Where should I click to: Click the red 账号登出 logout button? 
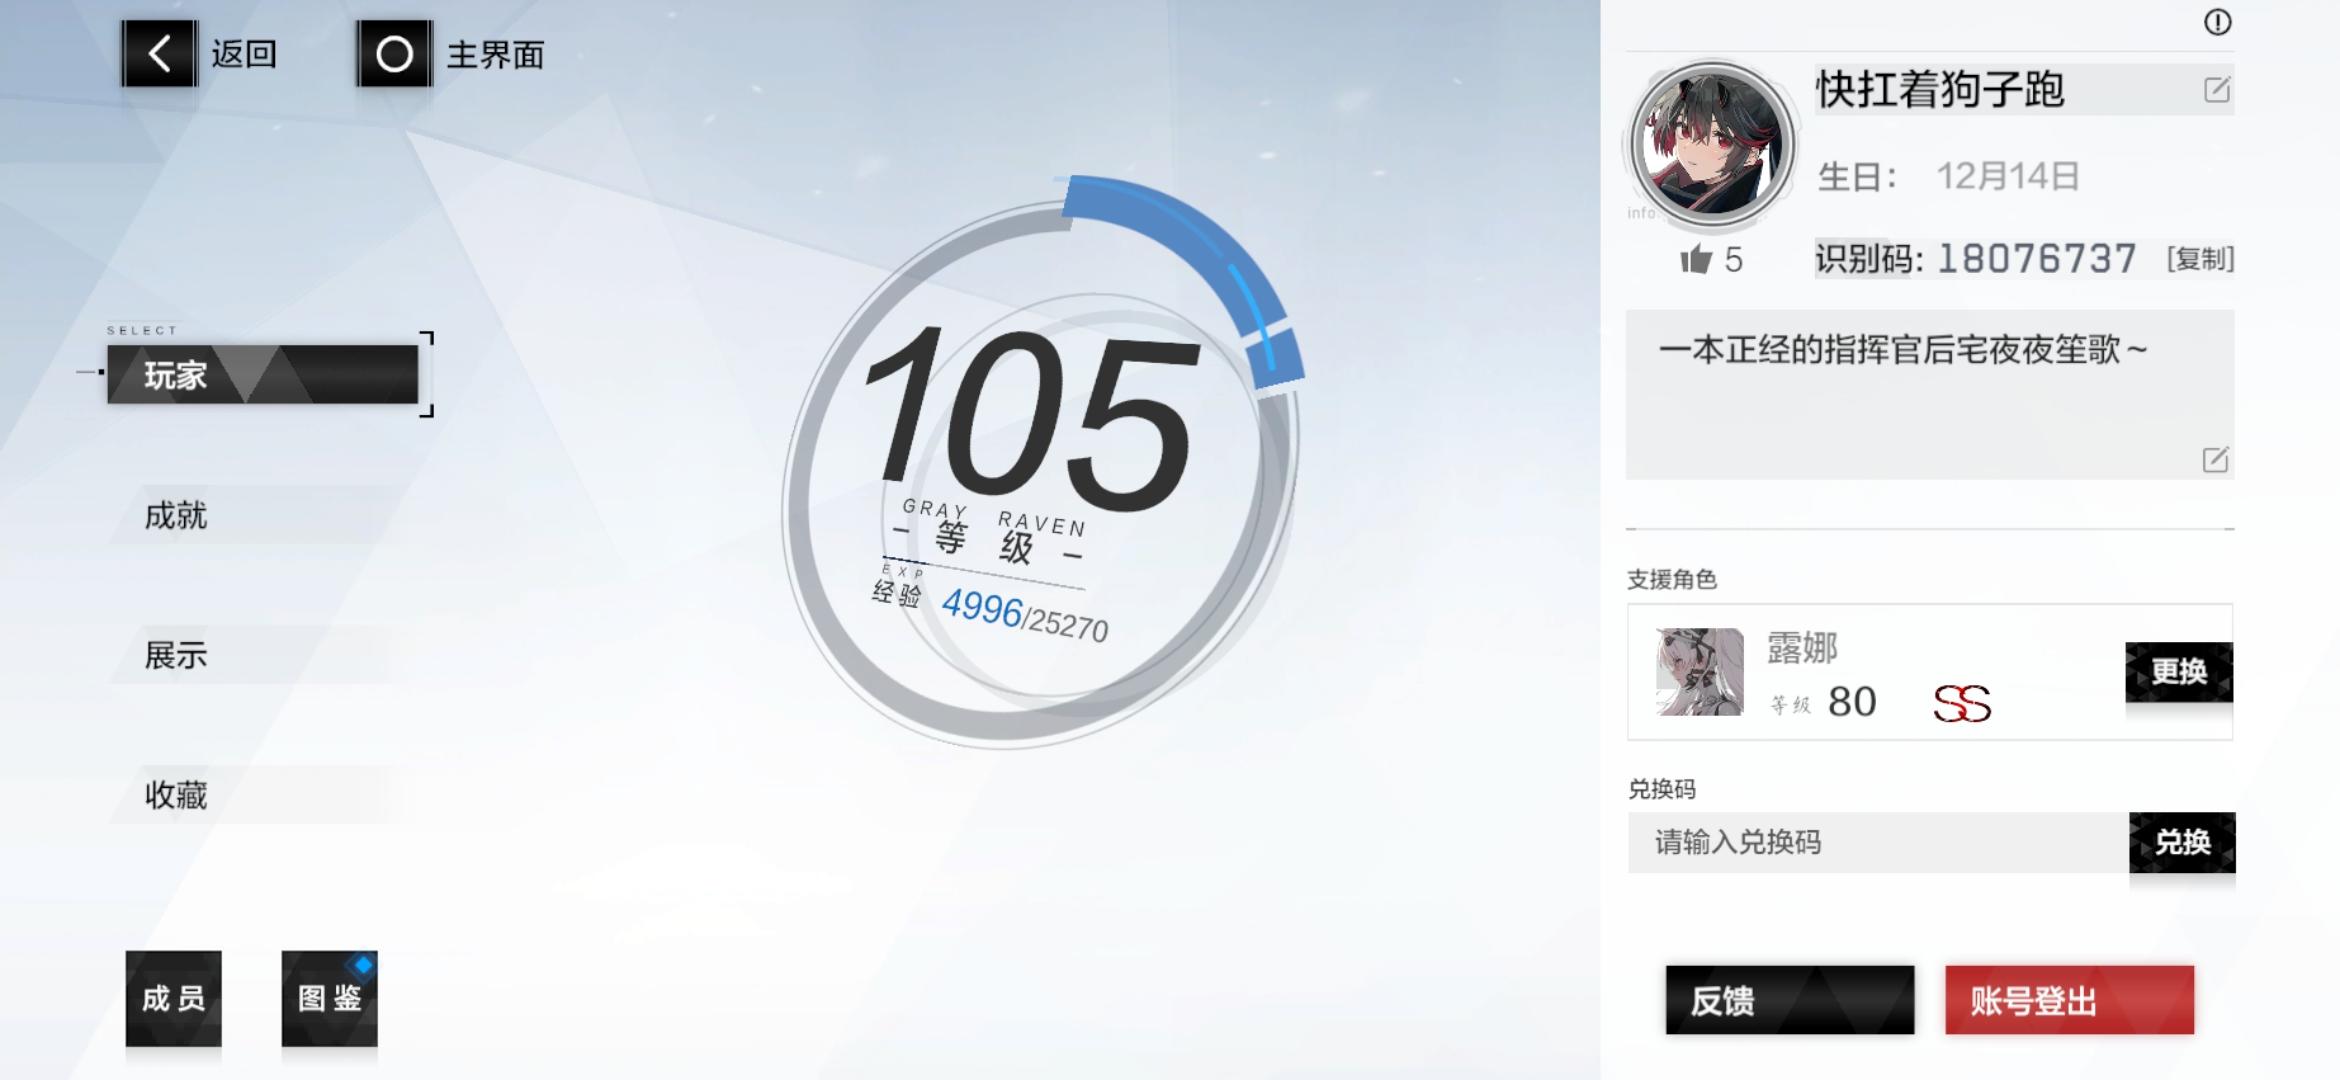pos(2069,1000)
